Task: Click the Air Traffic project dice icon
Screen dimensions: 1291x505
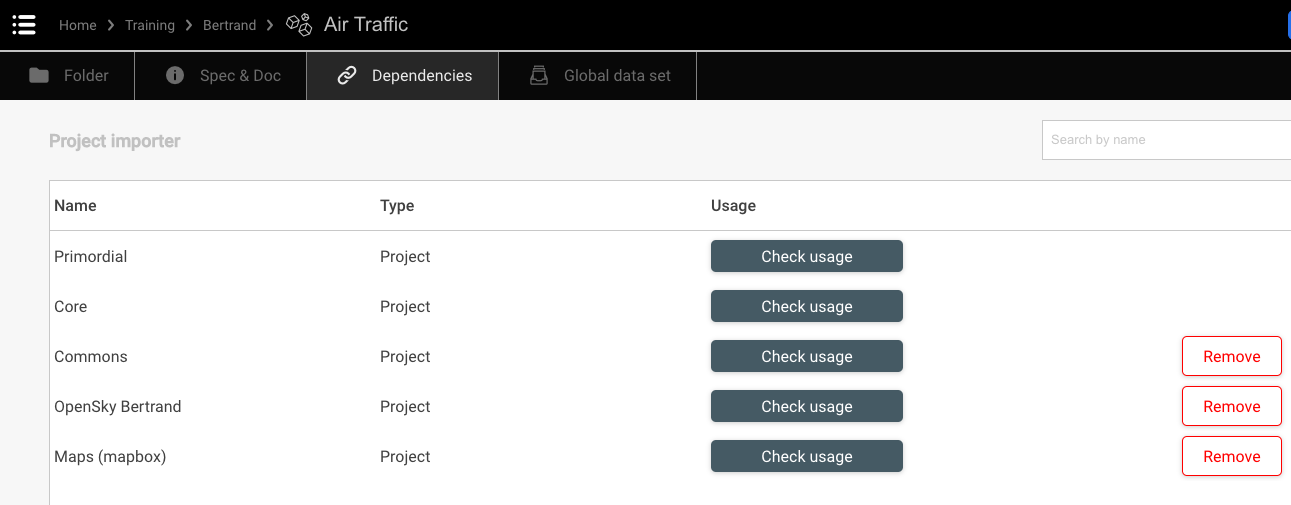Action: click(298, 25)
